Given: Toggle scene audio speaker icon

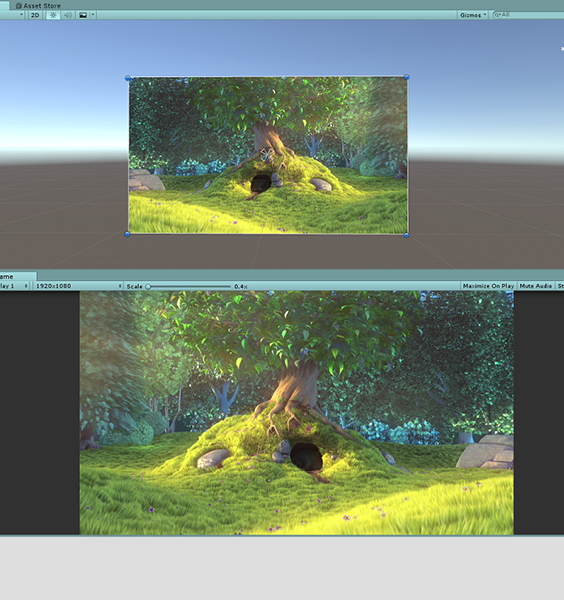Looking at the screenshot, I should click(68, 15).
